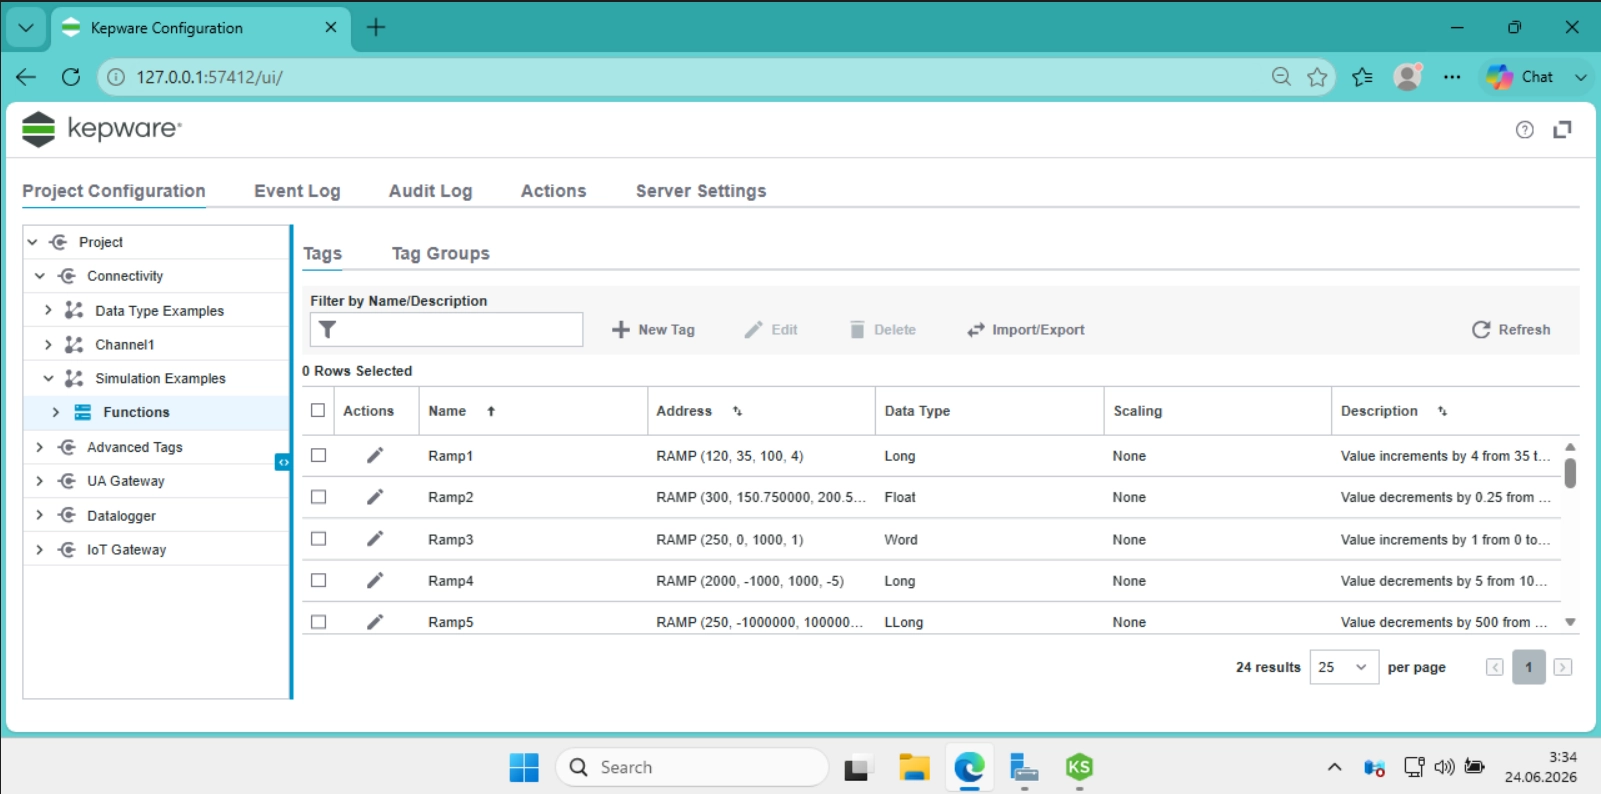Click the Microsoft Edge taskbar icon
The width and height of the screenshot is (1601, 794).
pos(969,768)
